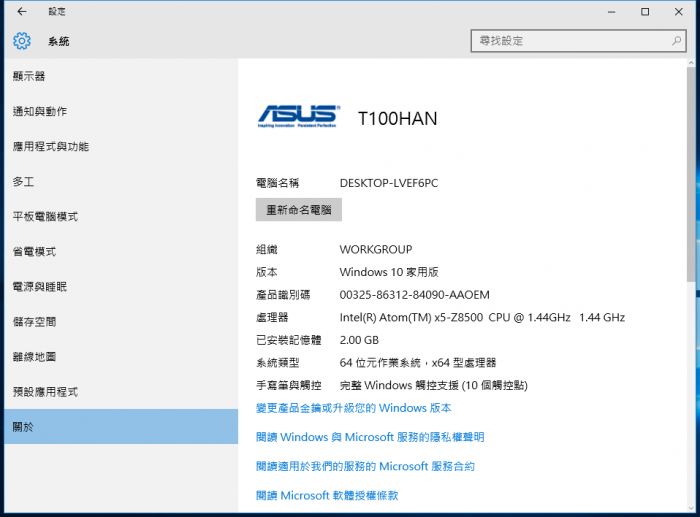
Task: Click the Windows 10 家用版 edition text
Action: click(389, 272)
